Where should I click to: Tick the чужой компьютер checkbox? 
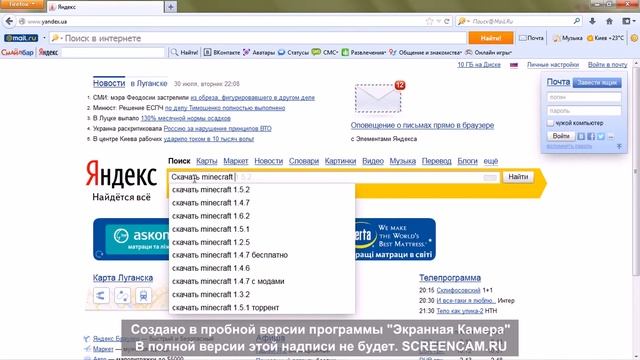(550, 123)
